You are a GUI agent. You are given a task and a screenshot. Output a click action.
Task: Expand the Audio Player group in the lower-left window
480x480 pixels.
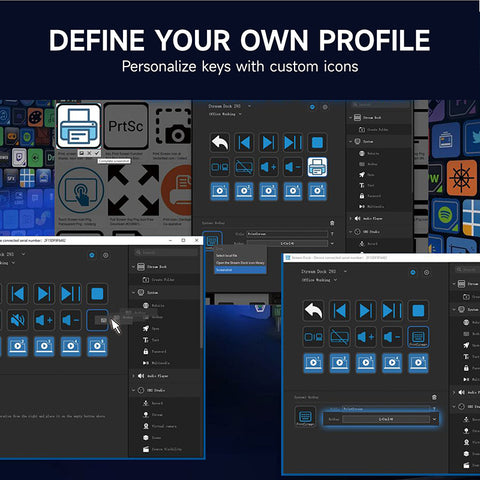[133, 376]
